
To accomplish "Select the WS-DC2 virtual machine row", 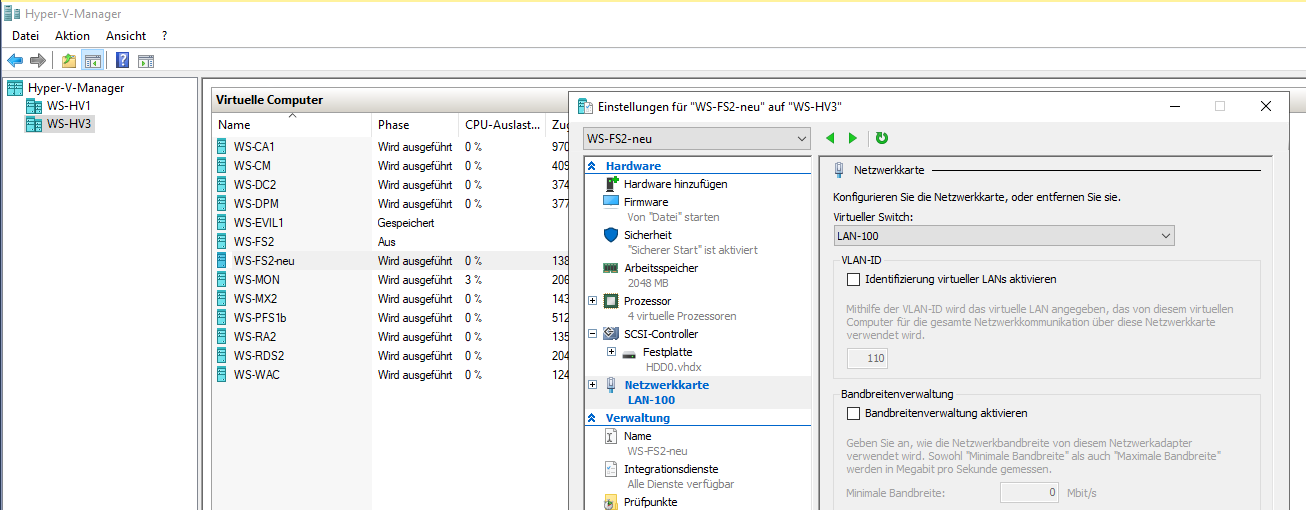I will [390, 184].
